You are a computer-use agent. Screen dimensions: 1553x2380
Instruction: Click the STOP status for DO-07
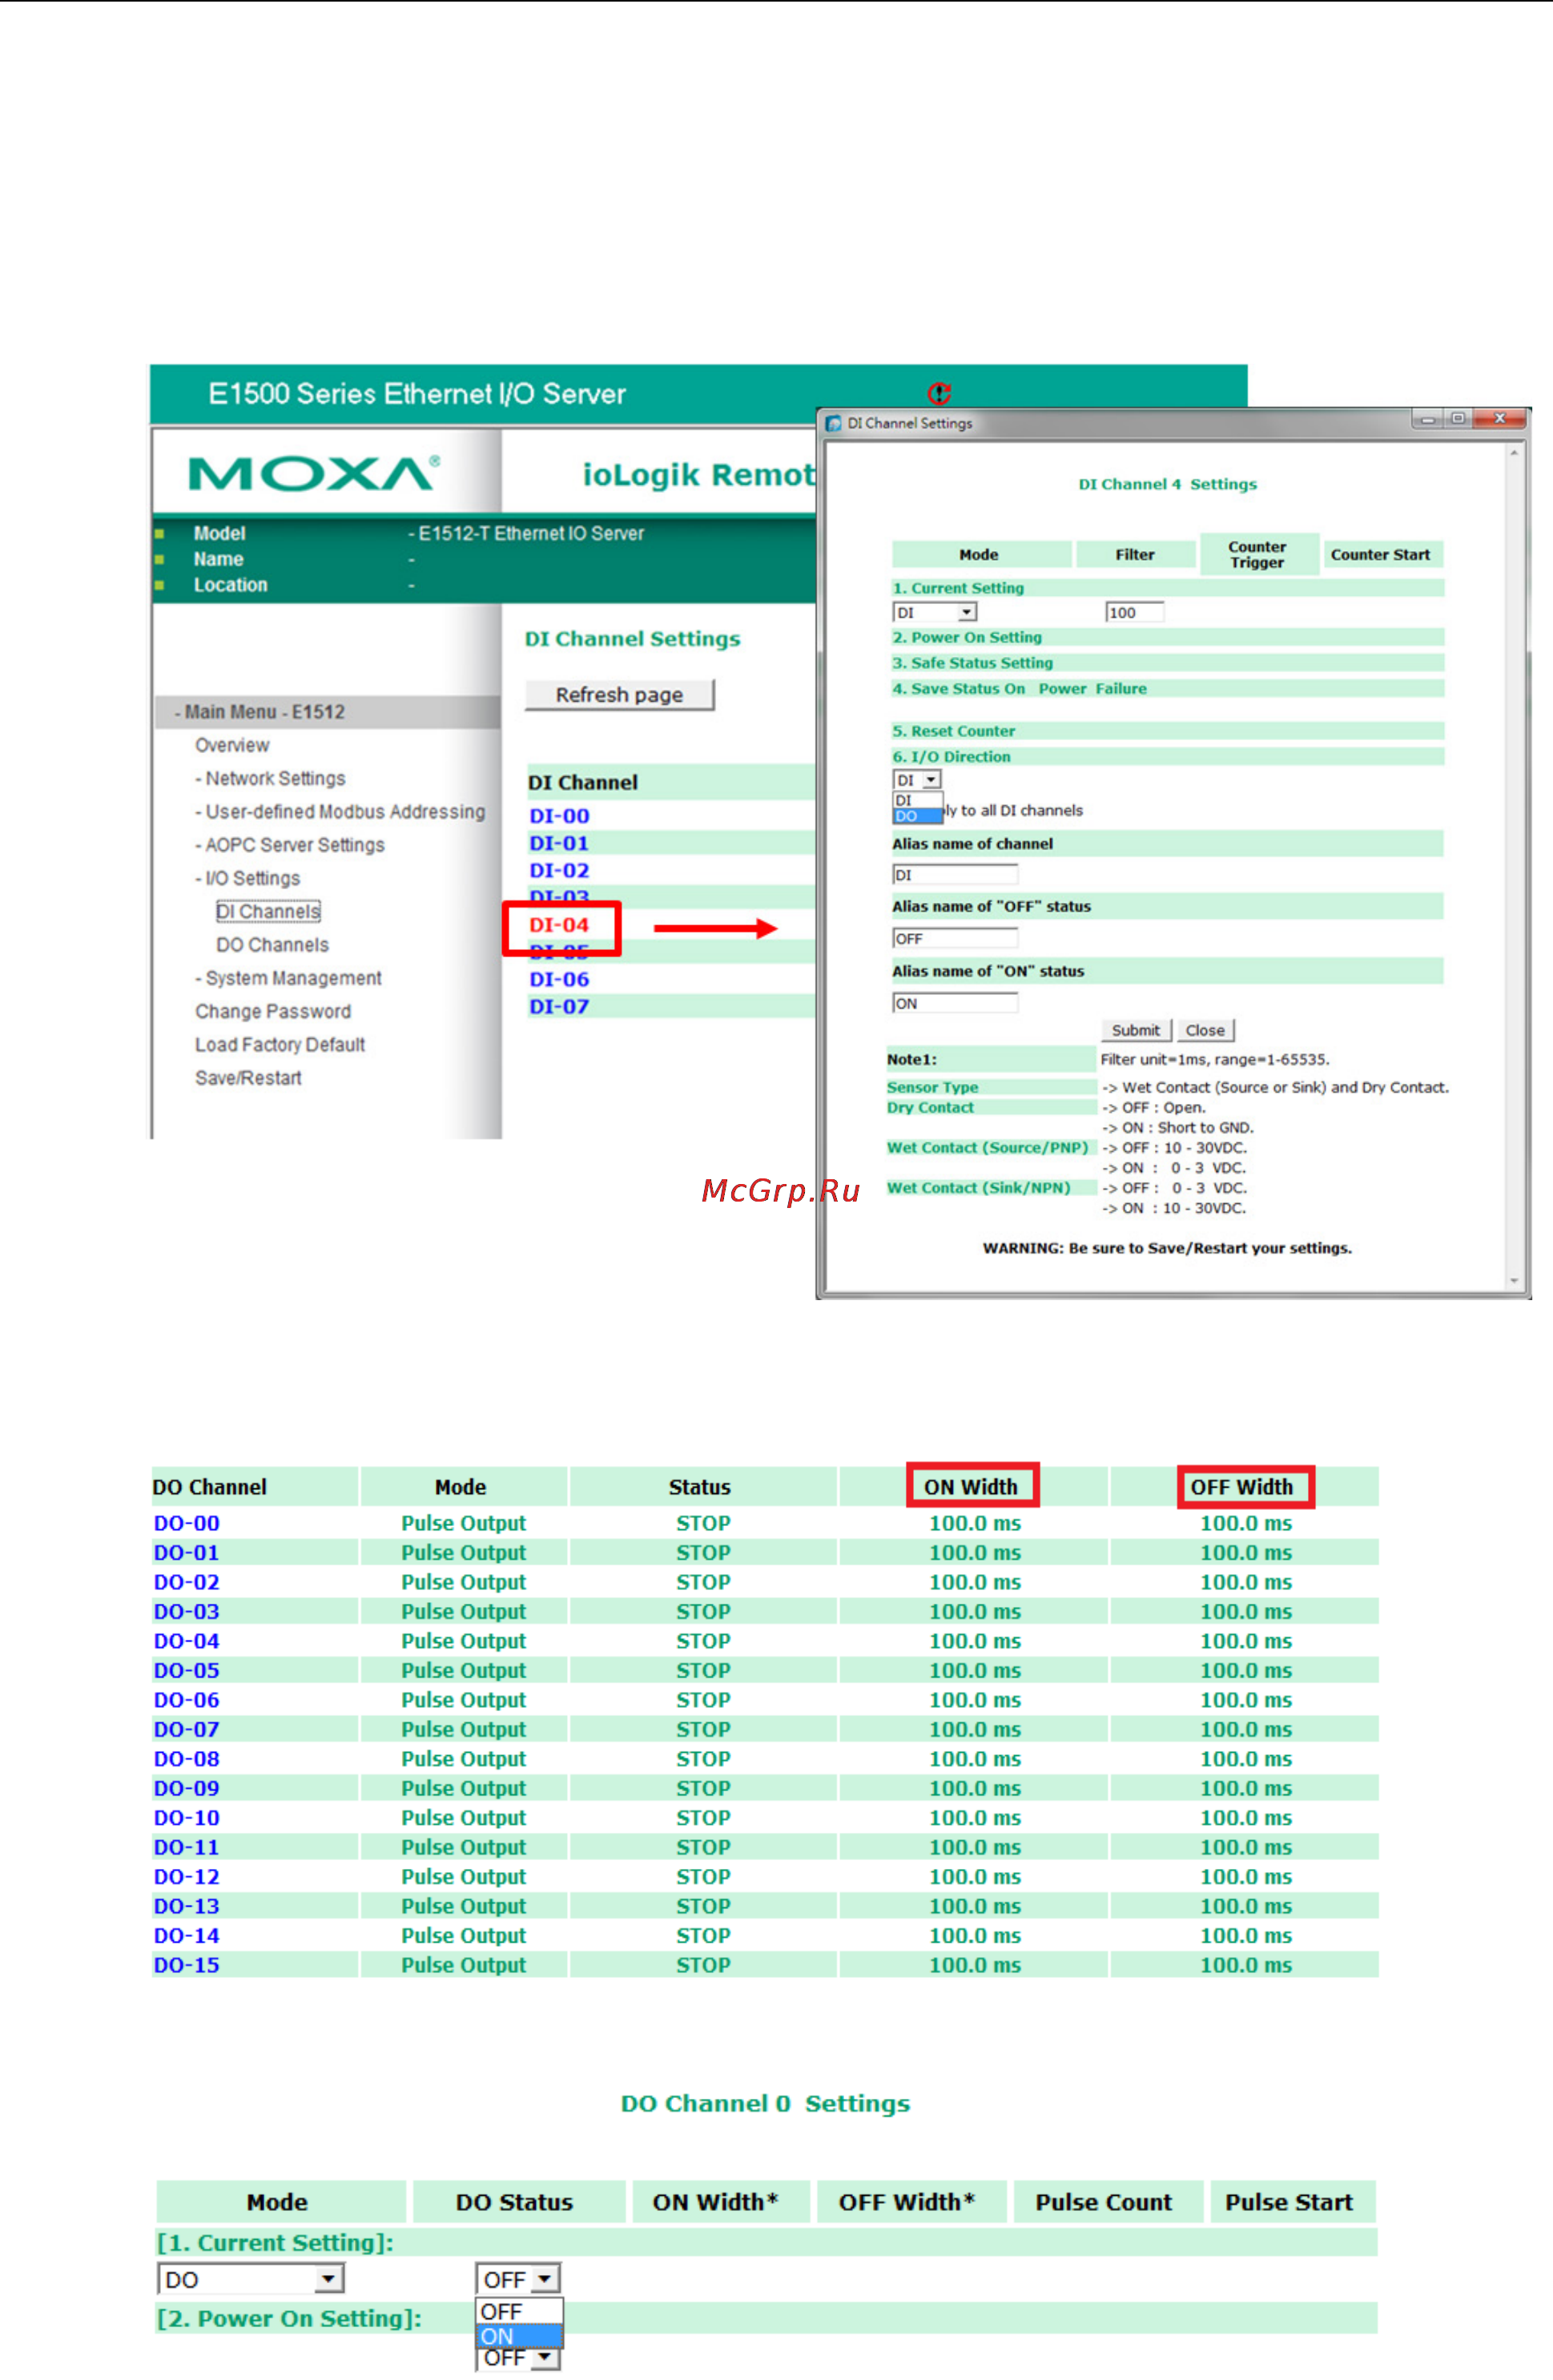click(703, 1729)
